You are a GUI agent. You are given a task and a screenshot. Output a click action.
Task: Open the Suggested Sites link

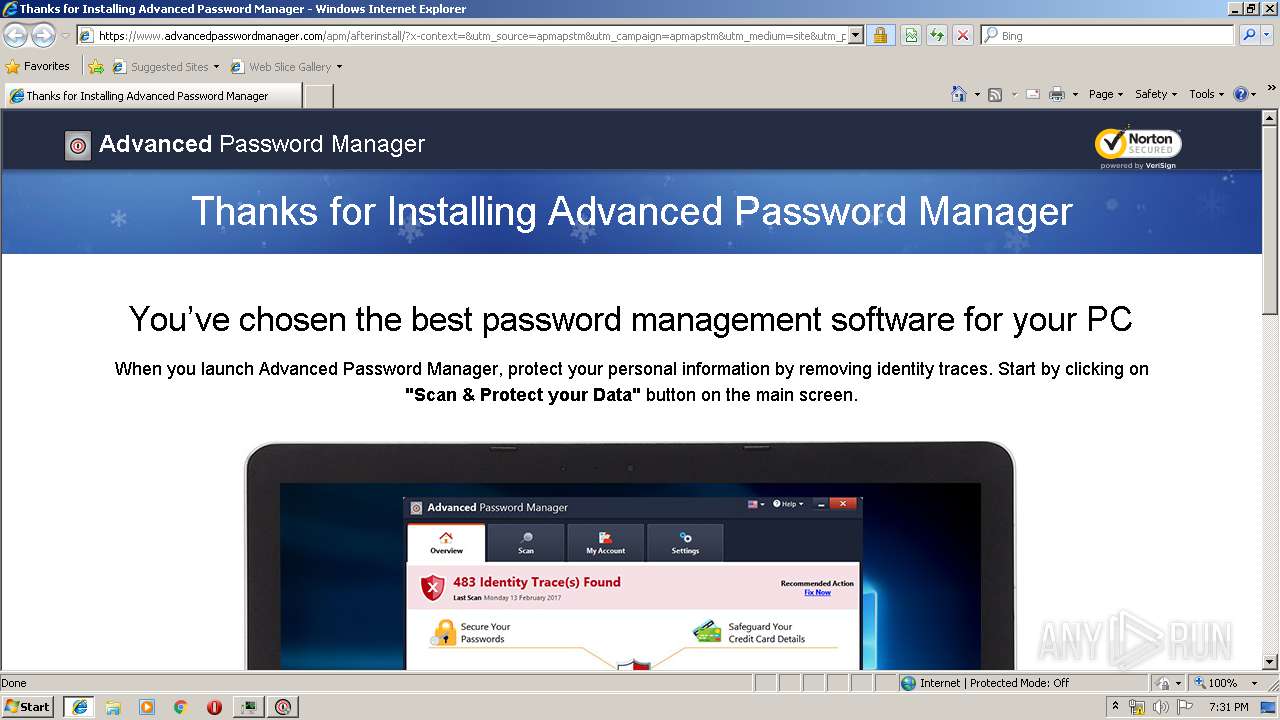[x=165, y=67]
